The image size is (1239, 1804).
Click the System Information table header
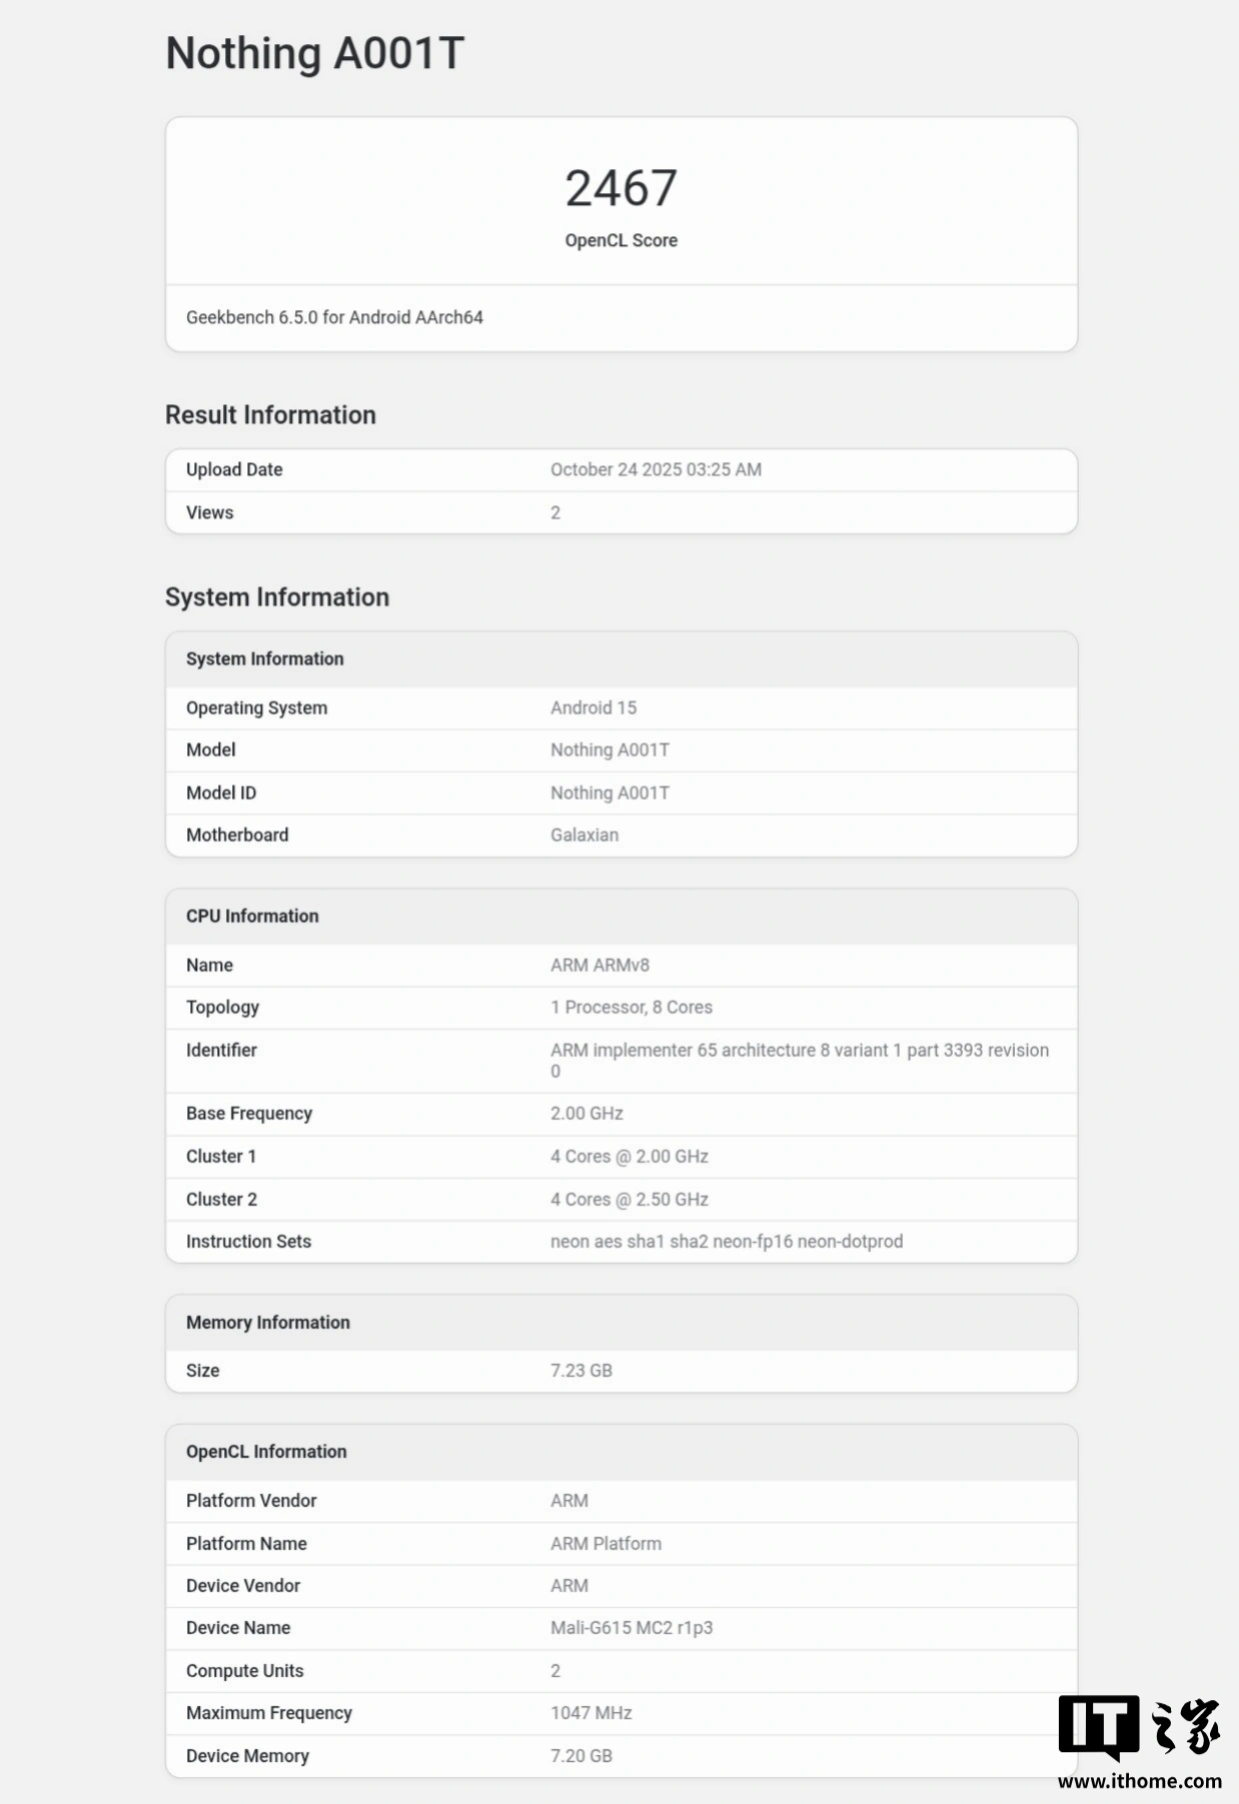coord(264,659)
